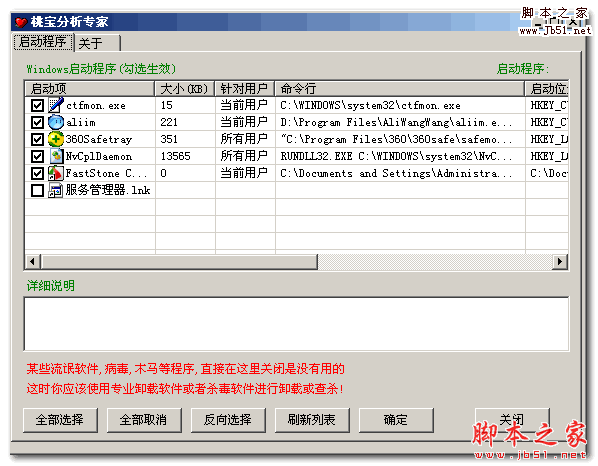Click size value 221
Image resolution: width=598 pixels, height=466 pixels.
click(x=169, y=122)
